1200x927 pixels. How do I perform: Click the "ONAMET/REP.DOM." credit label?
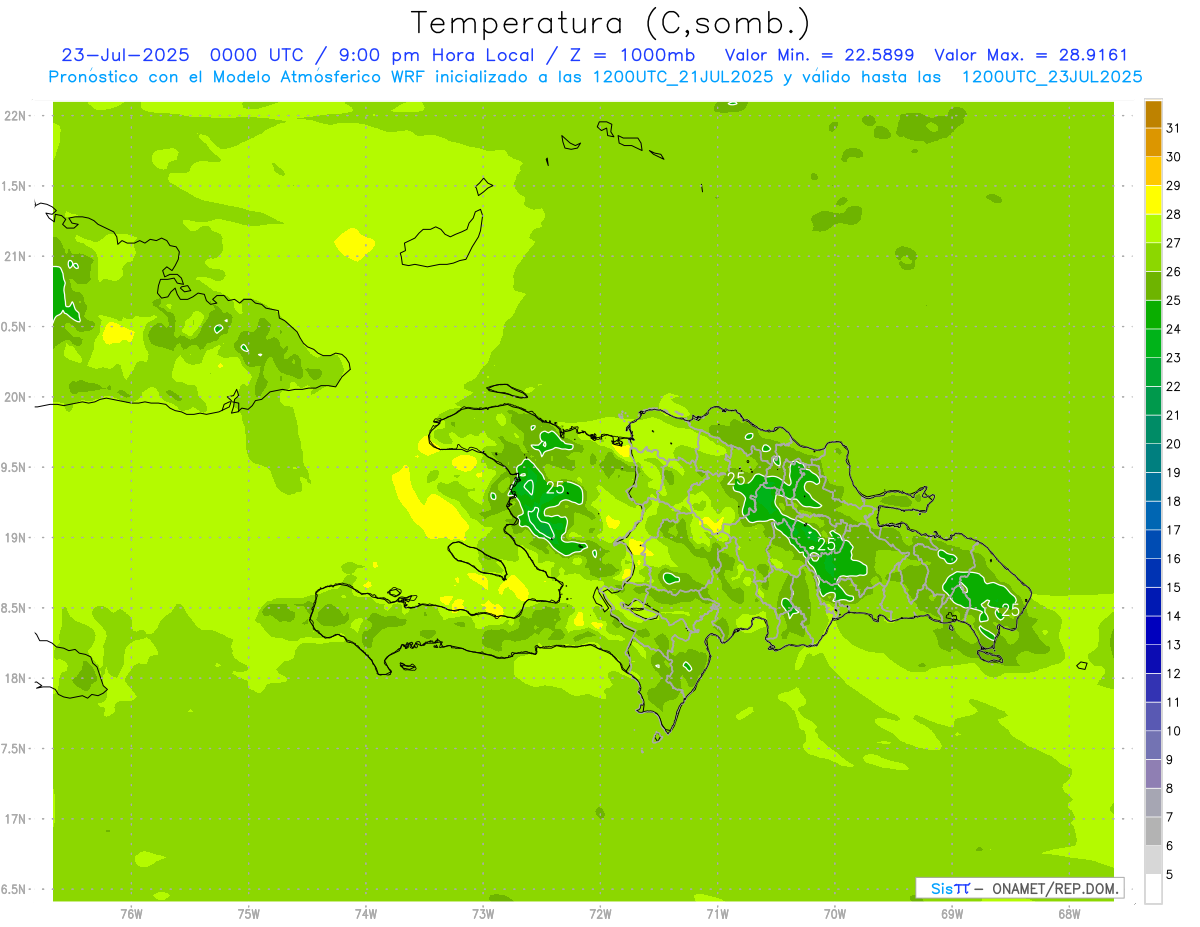coord(1057,888)
